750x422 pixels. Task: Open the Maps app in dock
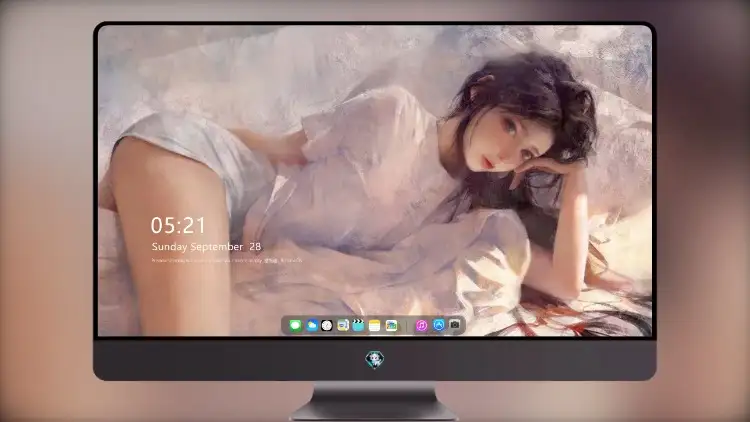click(x=391, y=326)
